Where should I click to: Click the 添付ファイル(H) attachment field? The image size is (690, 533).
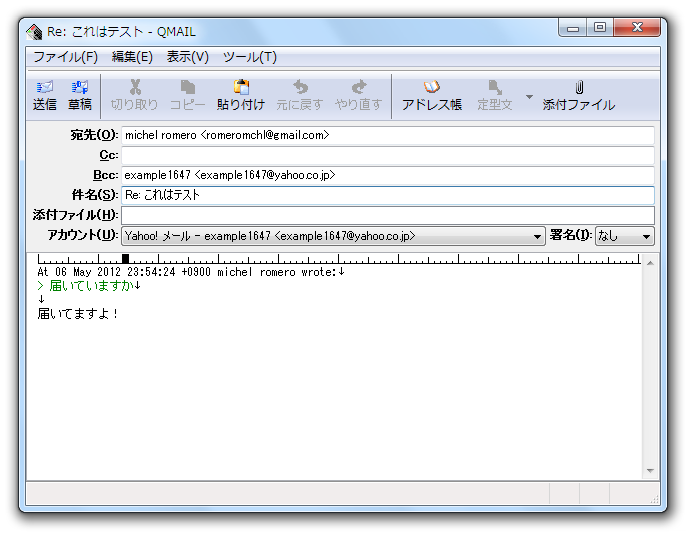388,215
